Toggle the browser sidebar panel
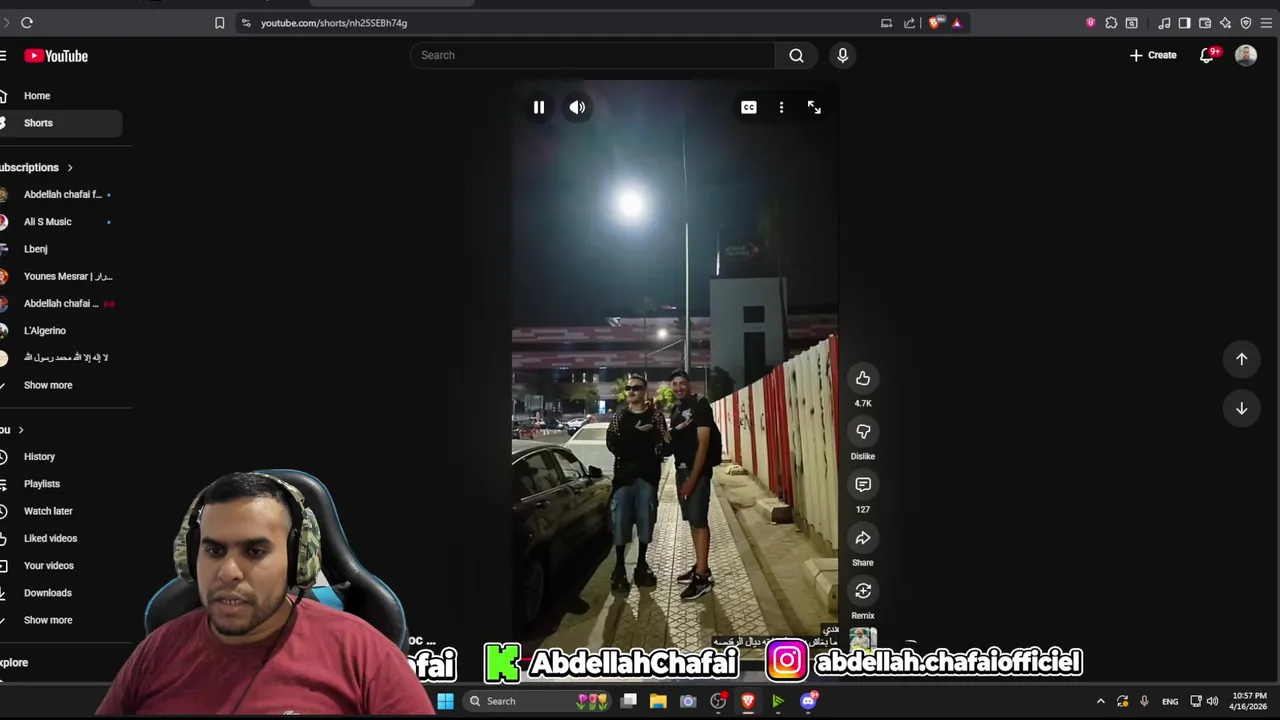Image resolution: width=1280 pixels, height=720 pixels. (x=1184, y=23)
